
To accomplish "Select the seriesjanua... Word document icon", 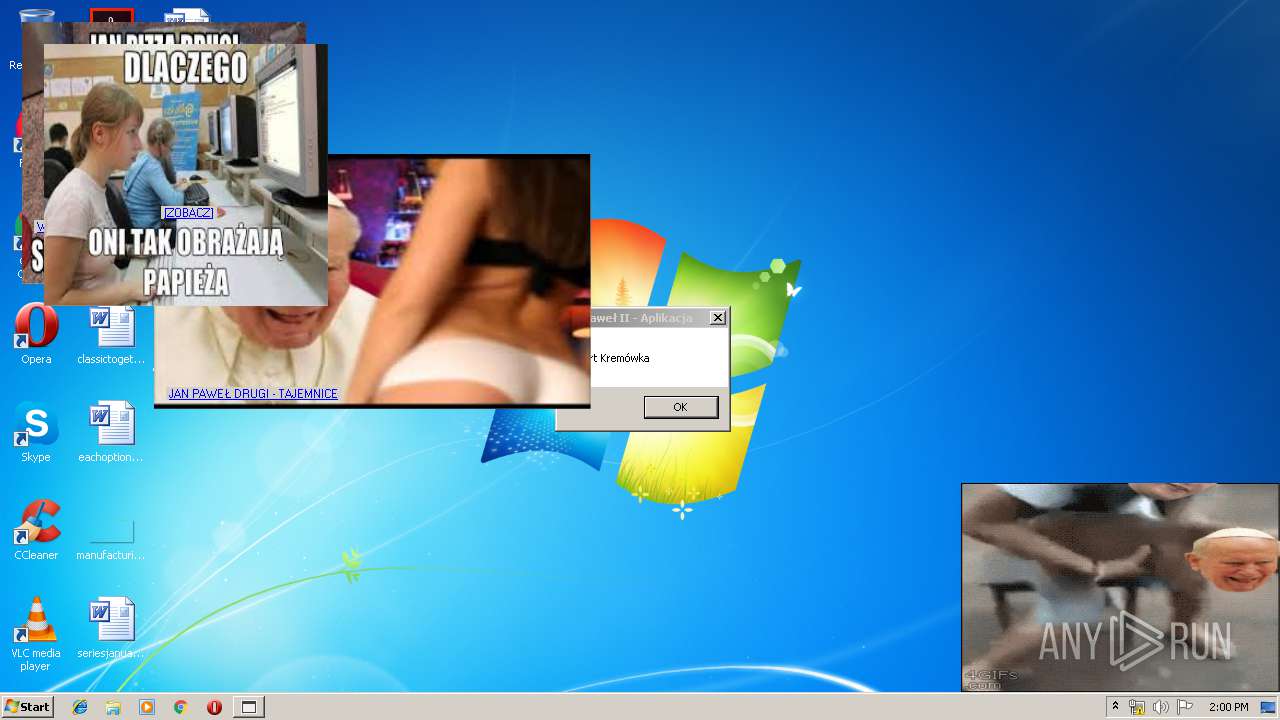I will coord(111,629).
